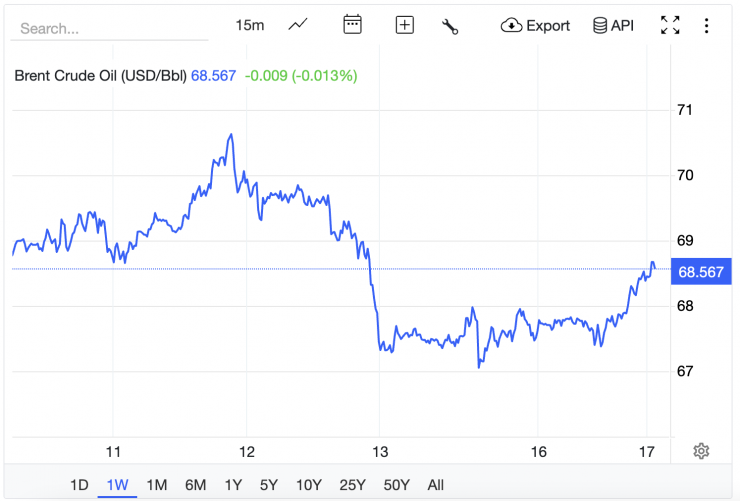Switch to 6M time range
The image size is (740, 501).
(195, 485)
